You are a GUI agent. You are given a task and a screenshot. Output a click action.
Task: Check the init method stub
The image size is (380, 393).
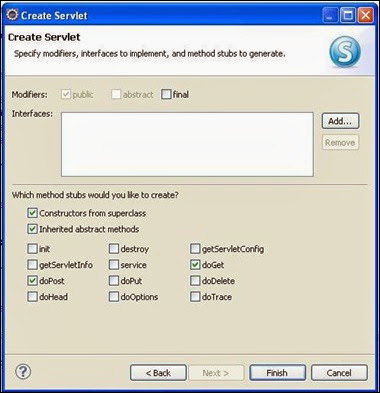tap(32, 249)
